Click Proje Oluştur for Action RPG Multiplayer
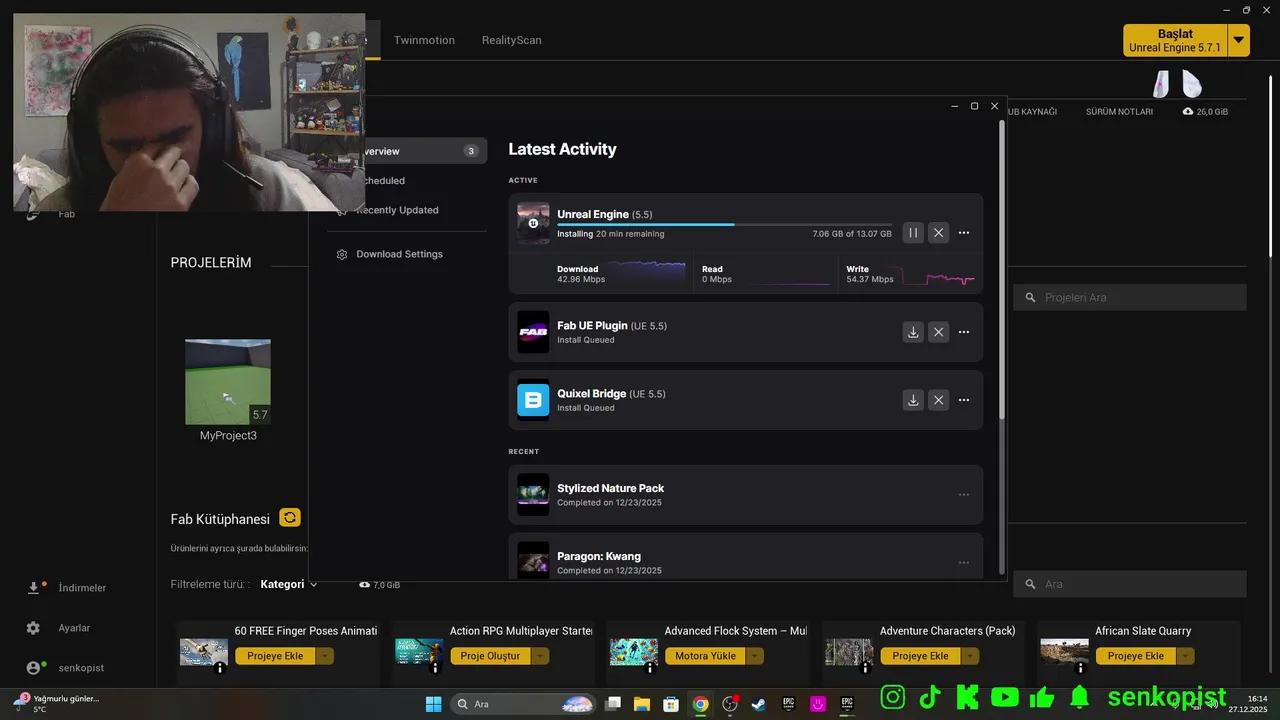This screenshot has height=720, width=1280. [490, 656]
